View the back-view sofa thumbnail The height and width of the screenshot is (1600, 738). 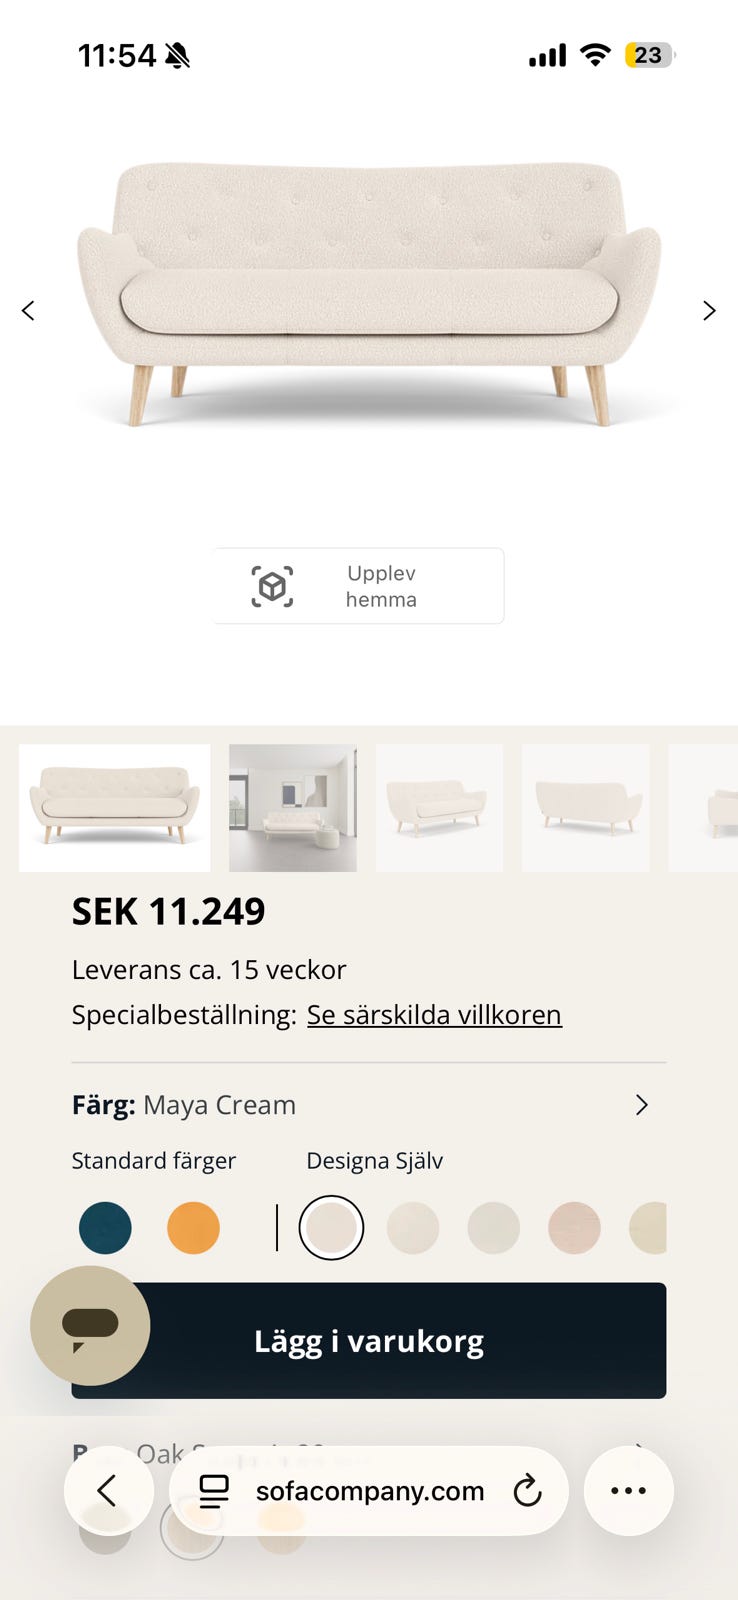click(x=586, y=808)
